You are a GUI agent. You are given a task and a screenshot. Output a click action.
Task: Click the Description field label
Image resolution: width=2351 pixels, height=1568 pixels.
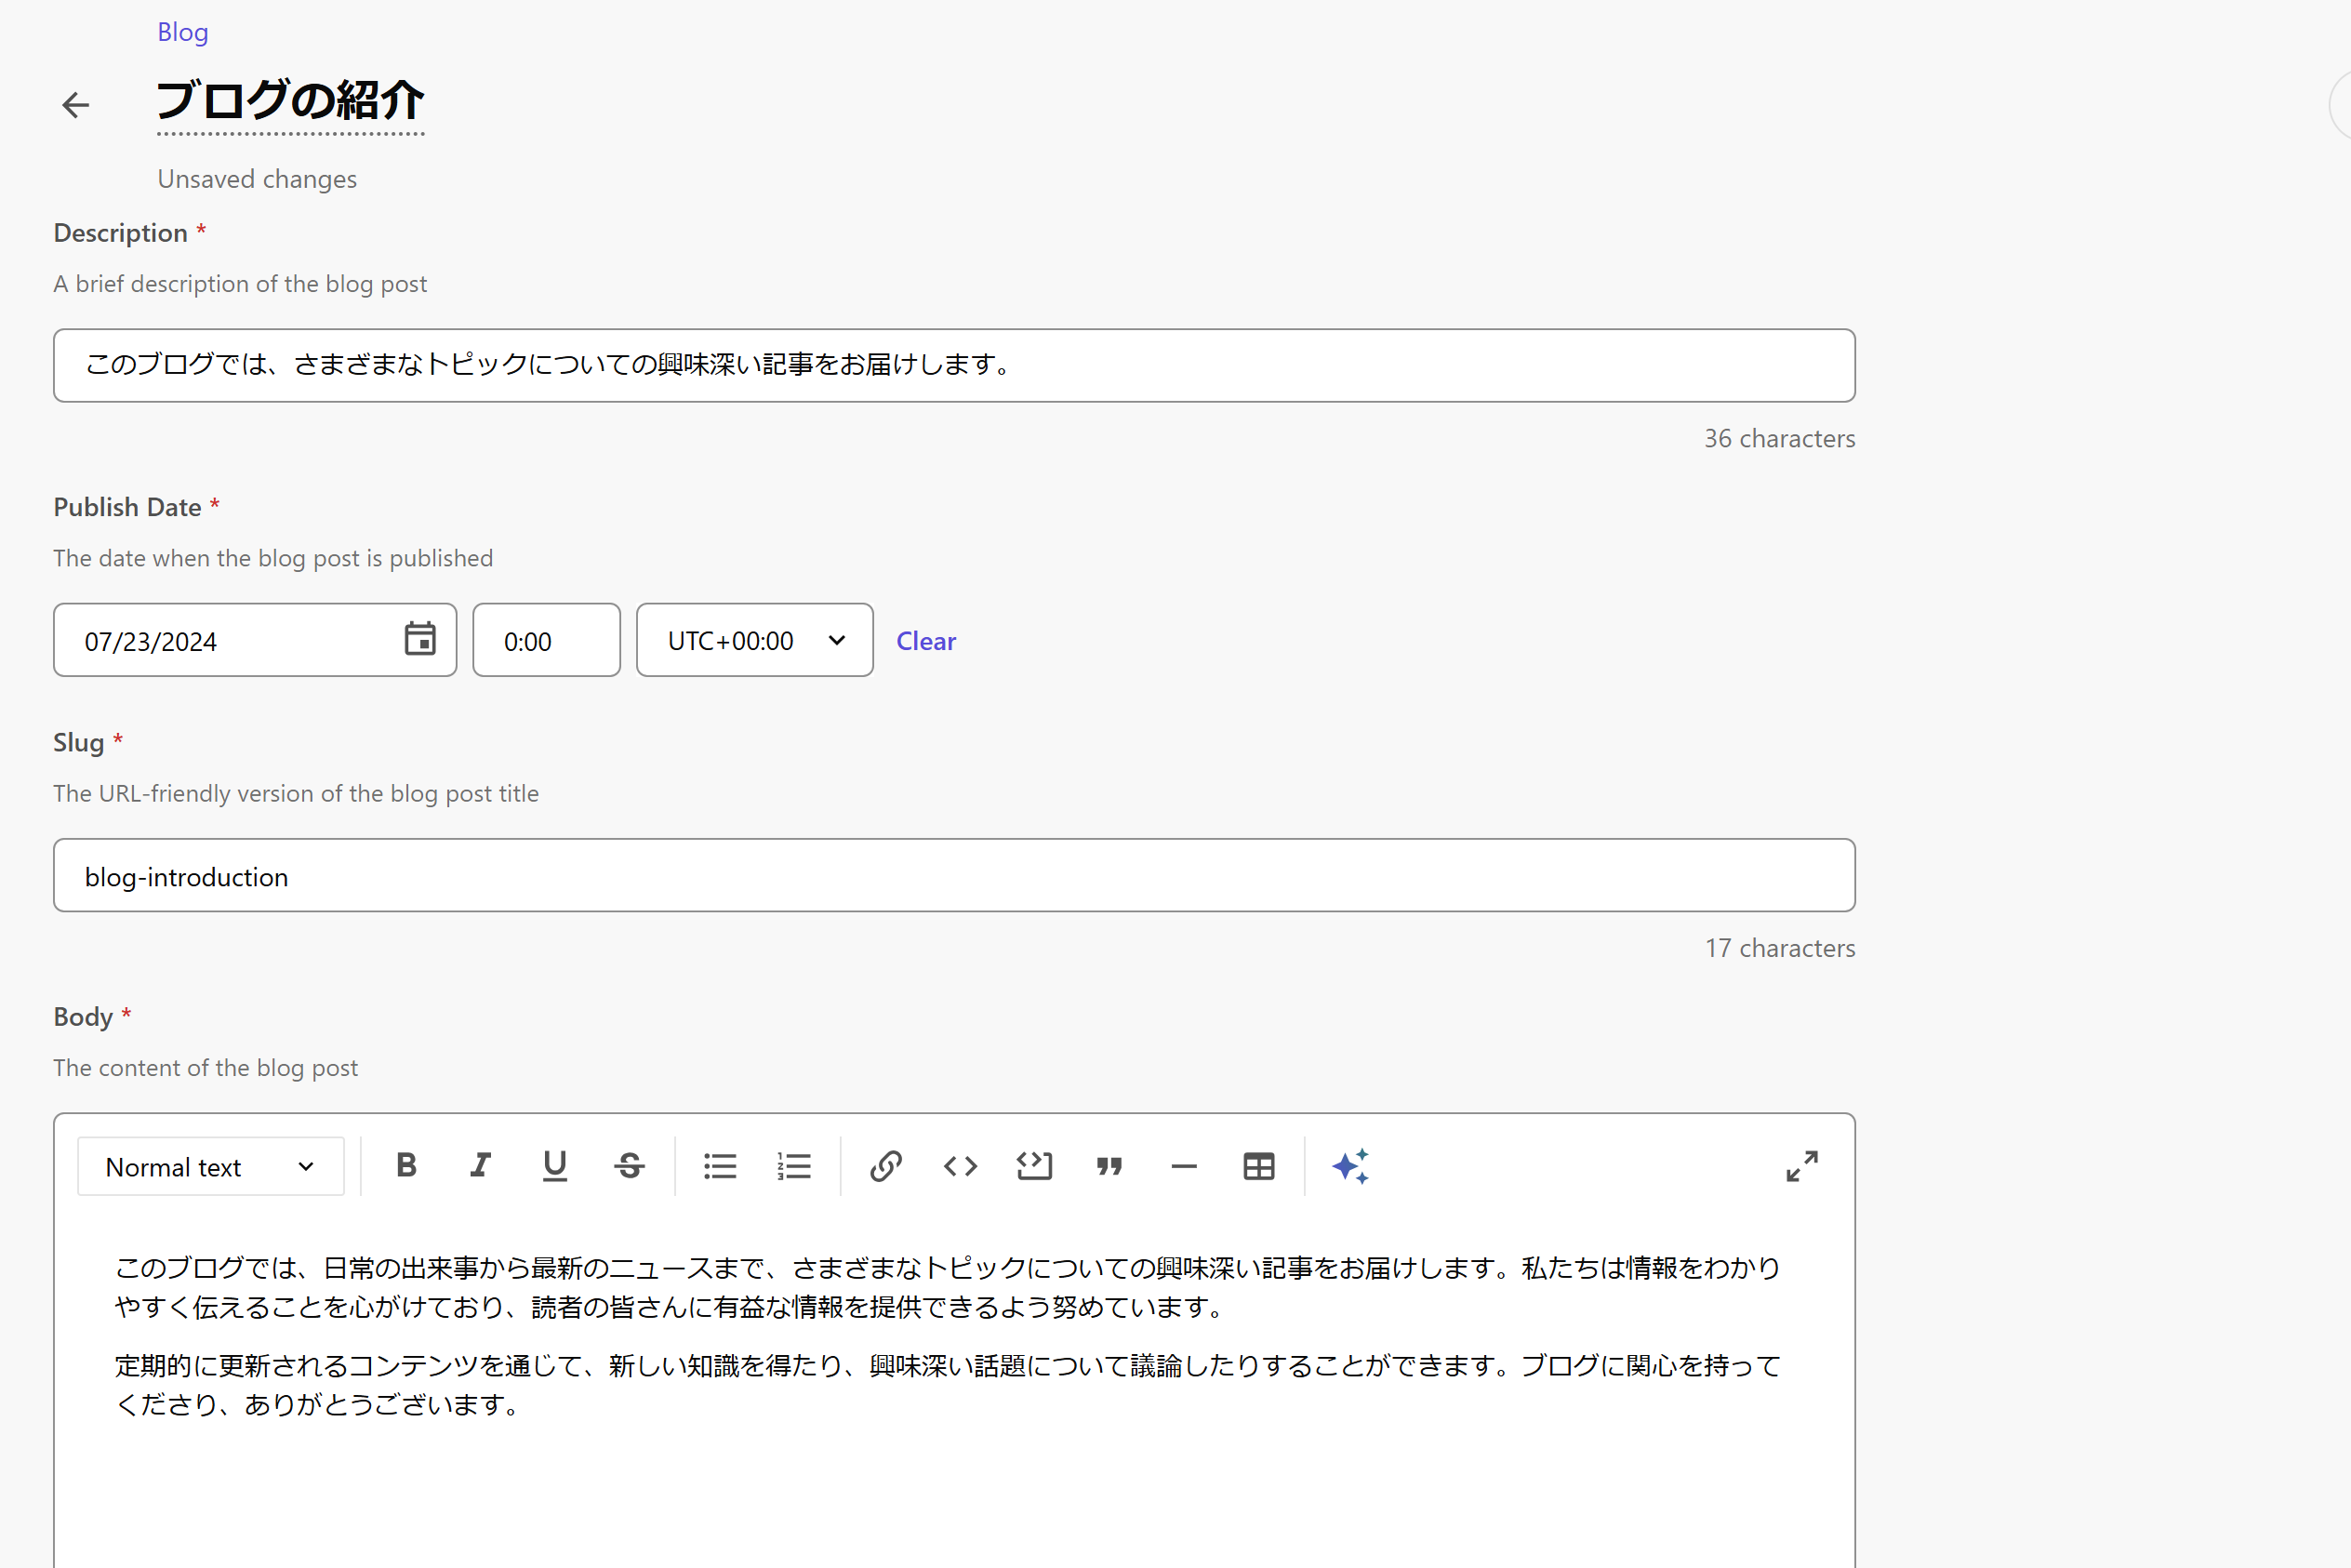pos(121,233)
